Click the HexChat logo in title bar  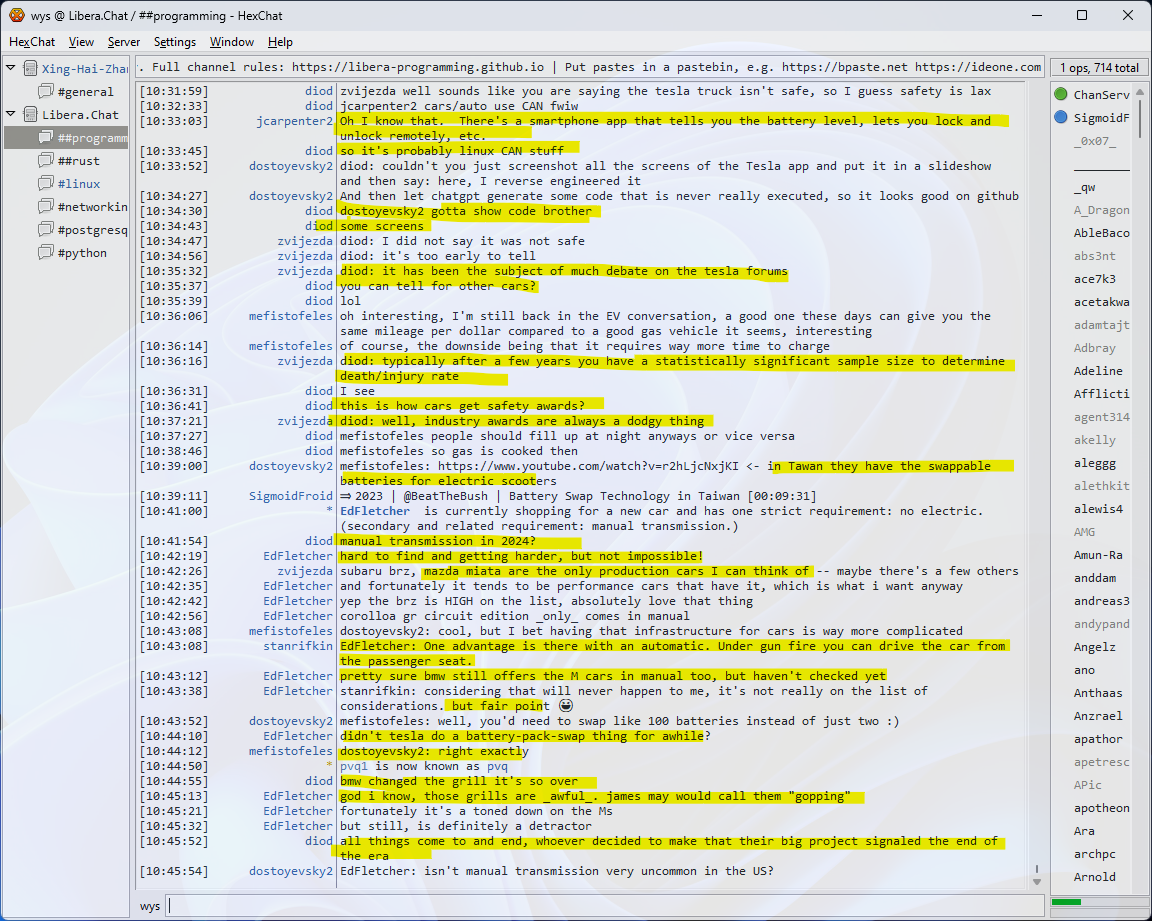pyautogui.click(x=16, y=16)
